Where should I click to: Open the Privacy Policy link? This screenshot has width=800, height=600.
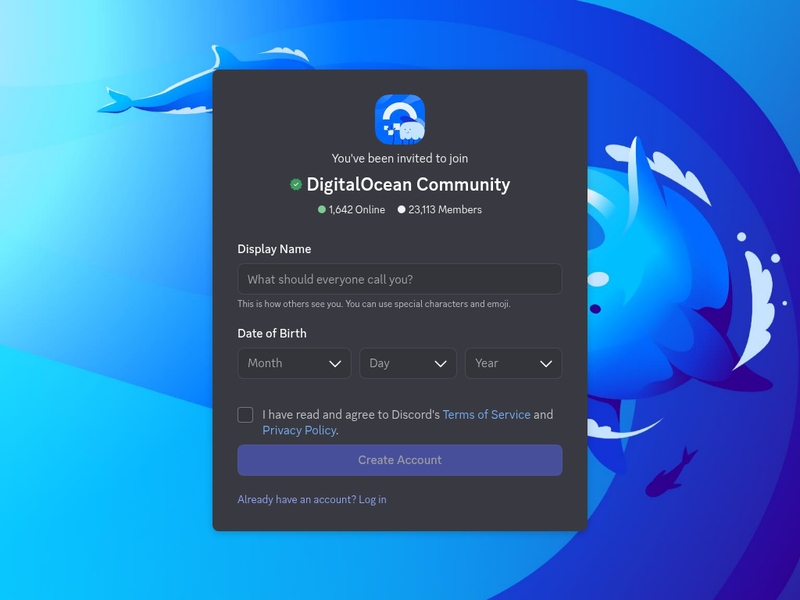tap(299, 431)
